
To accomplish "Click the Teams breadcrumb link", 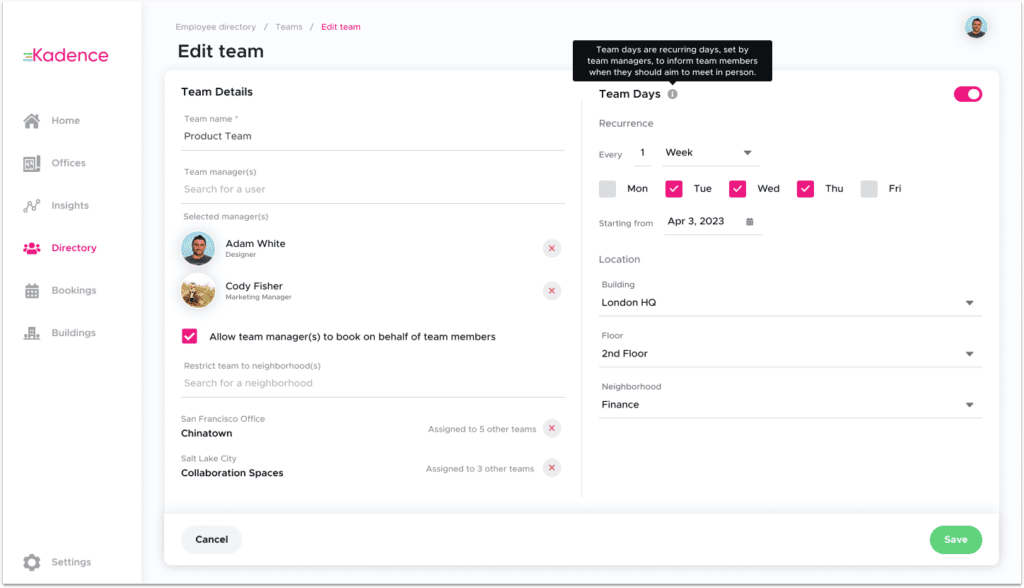I will pos(289,27).
